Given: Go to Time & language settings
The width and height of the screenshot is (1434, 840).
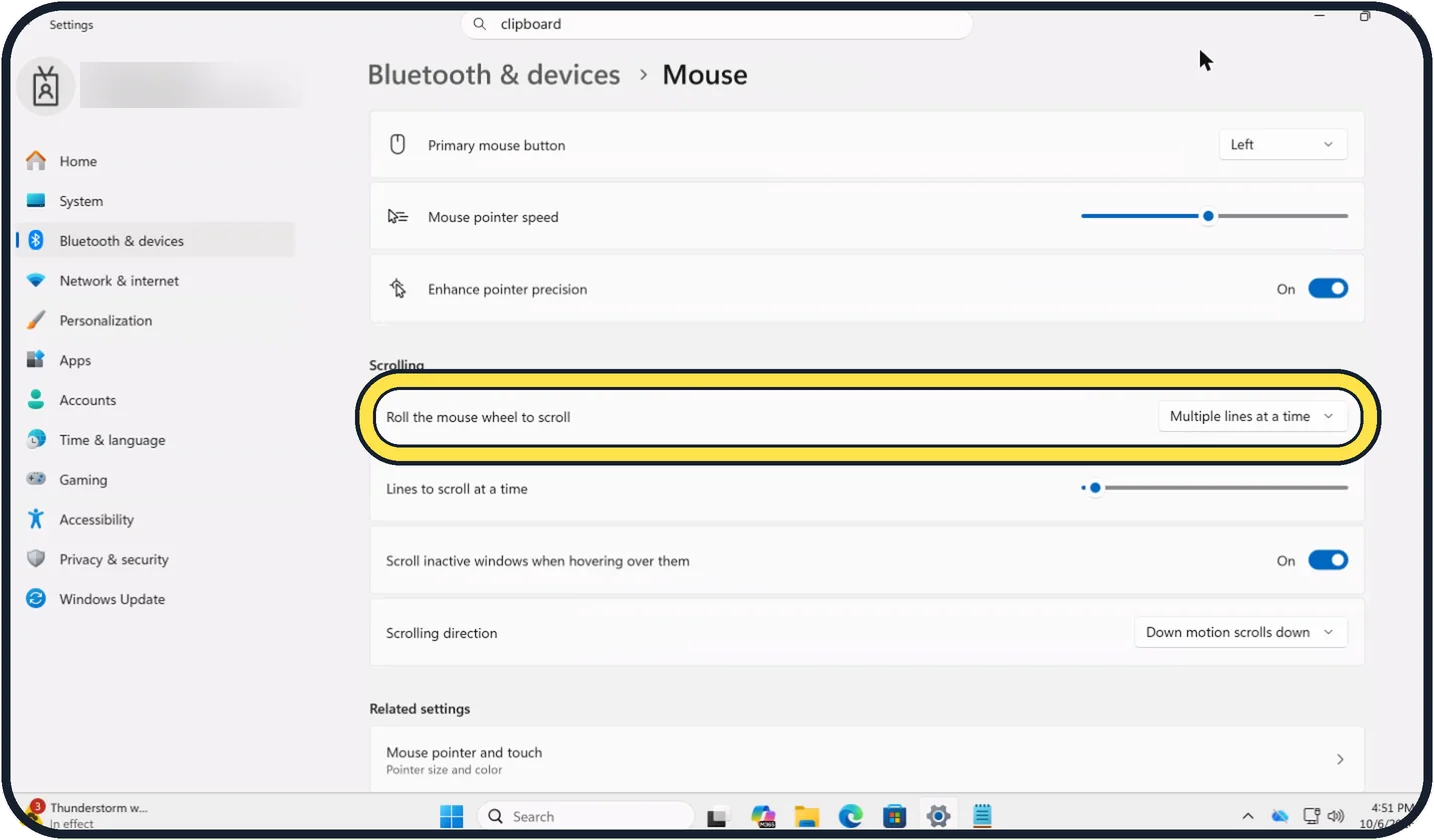Looking at the screenshot, I should click(112, 440).
